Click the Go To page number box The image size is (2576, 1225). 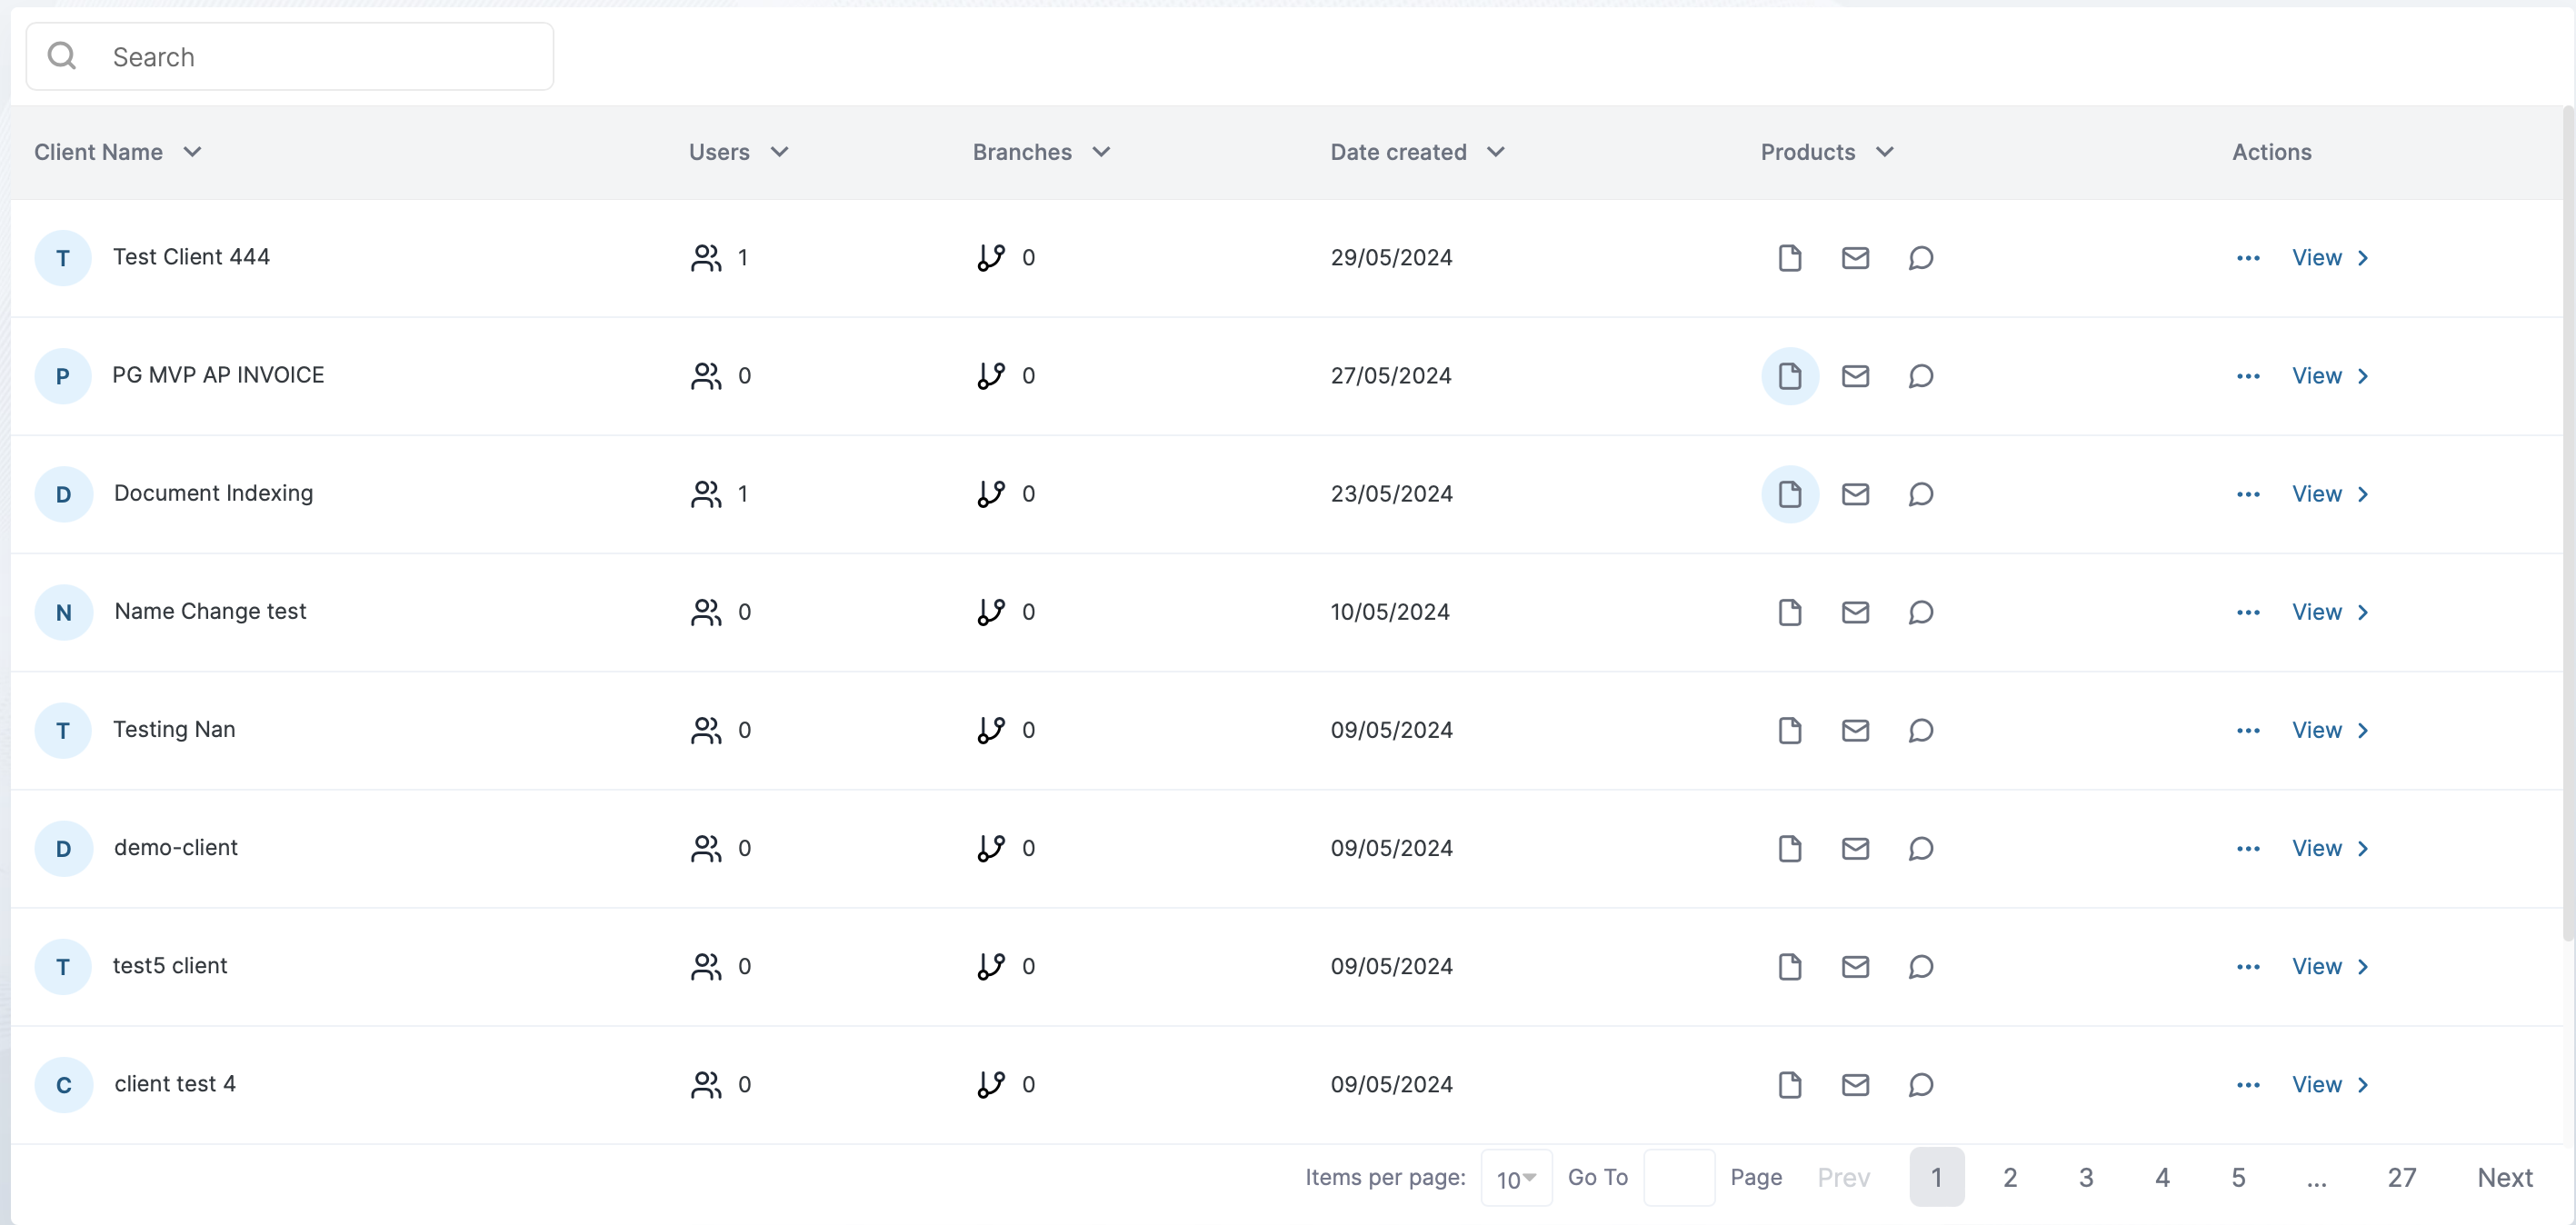tap(1678, 1177)
